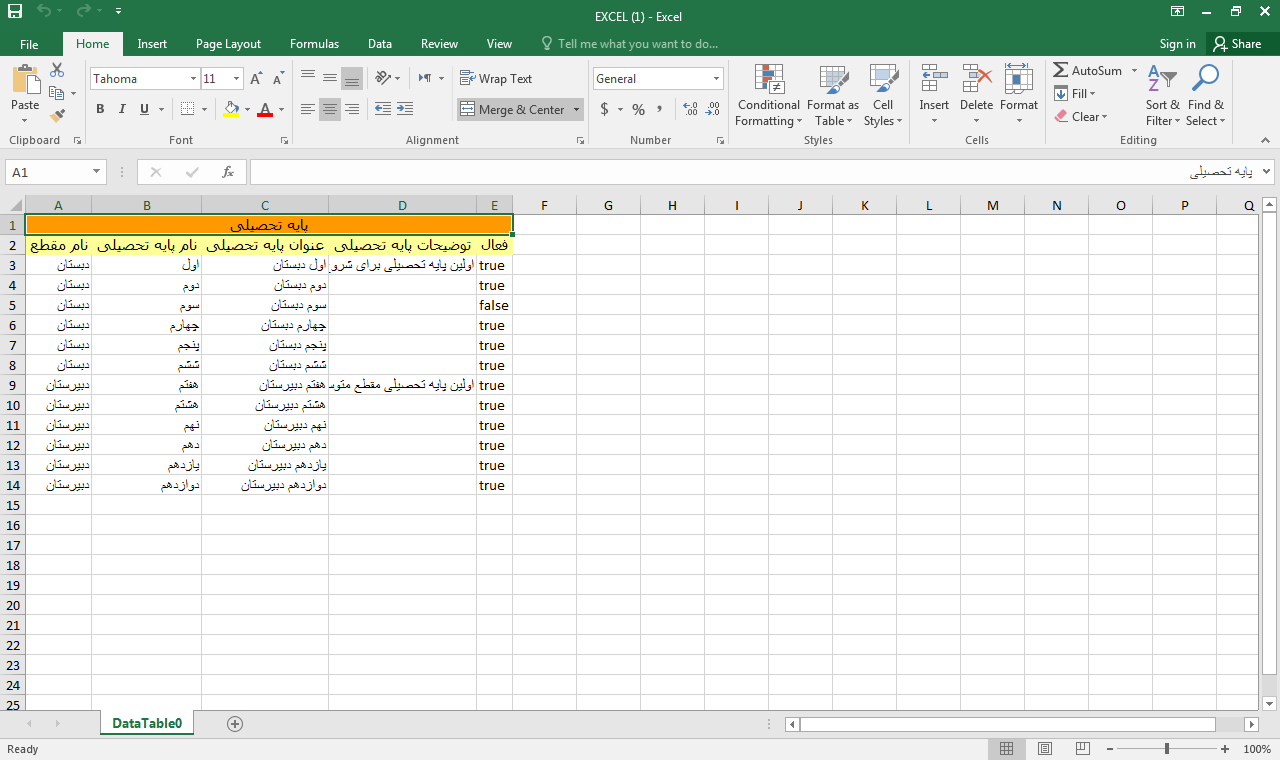
Task: Open the General number format dropdown
Action: tap(716, 79)
